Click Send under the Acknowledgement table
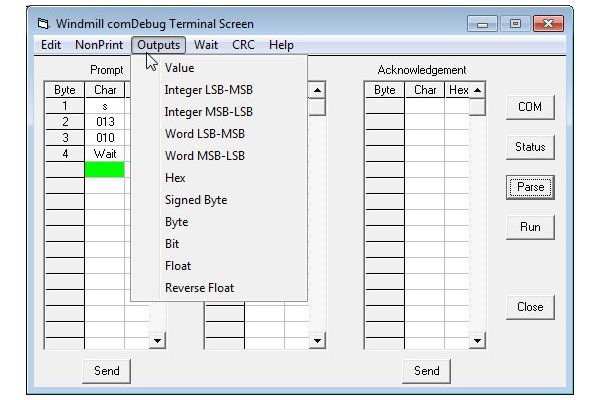Image resolution: width=600 pixels, height=400 pixels. pos(426,371)
